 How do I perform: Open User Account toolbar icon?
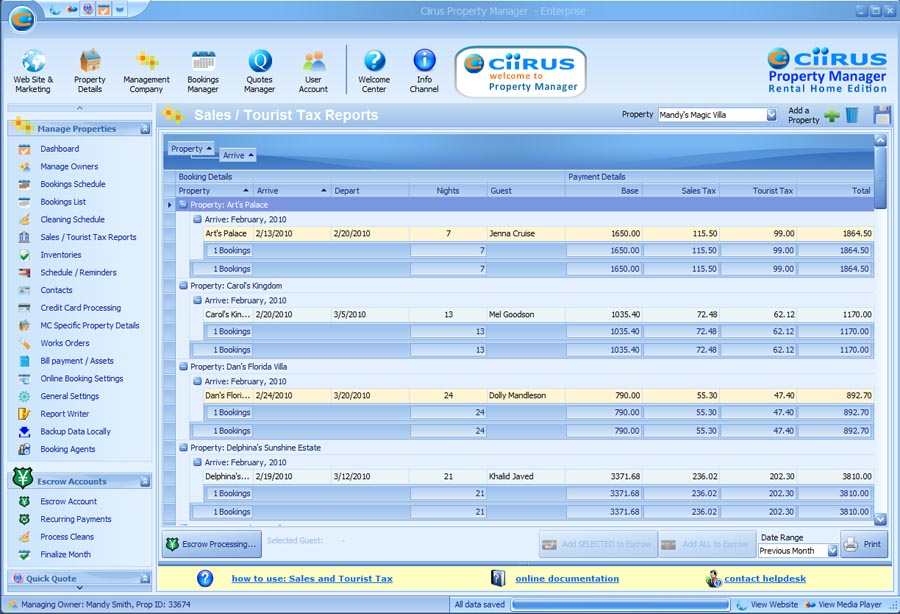pos(313,72)
